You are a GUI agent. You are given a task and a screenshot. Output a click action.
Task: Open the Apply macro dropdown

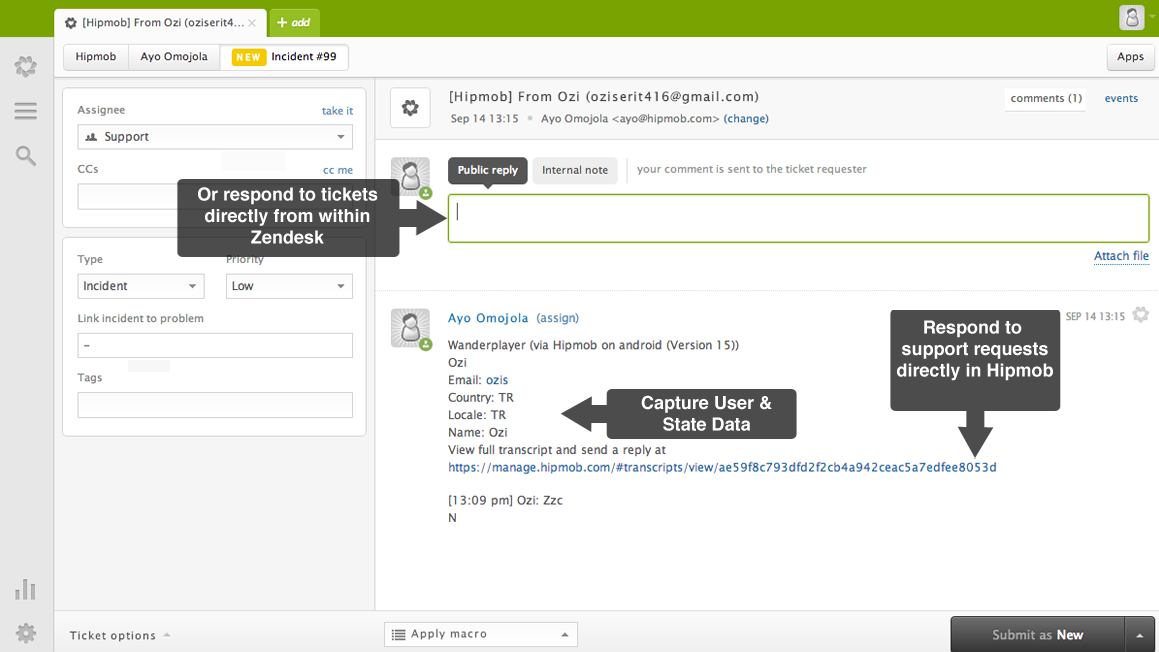pyautogui.click(x=480, y=634)
